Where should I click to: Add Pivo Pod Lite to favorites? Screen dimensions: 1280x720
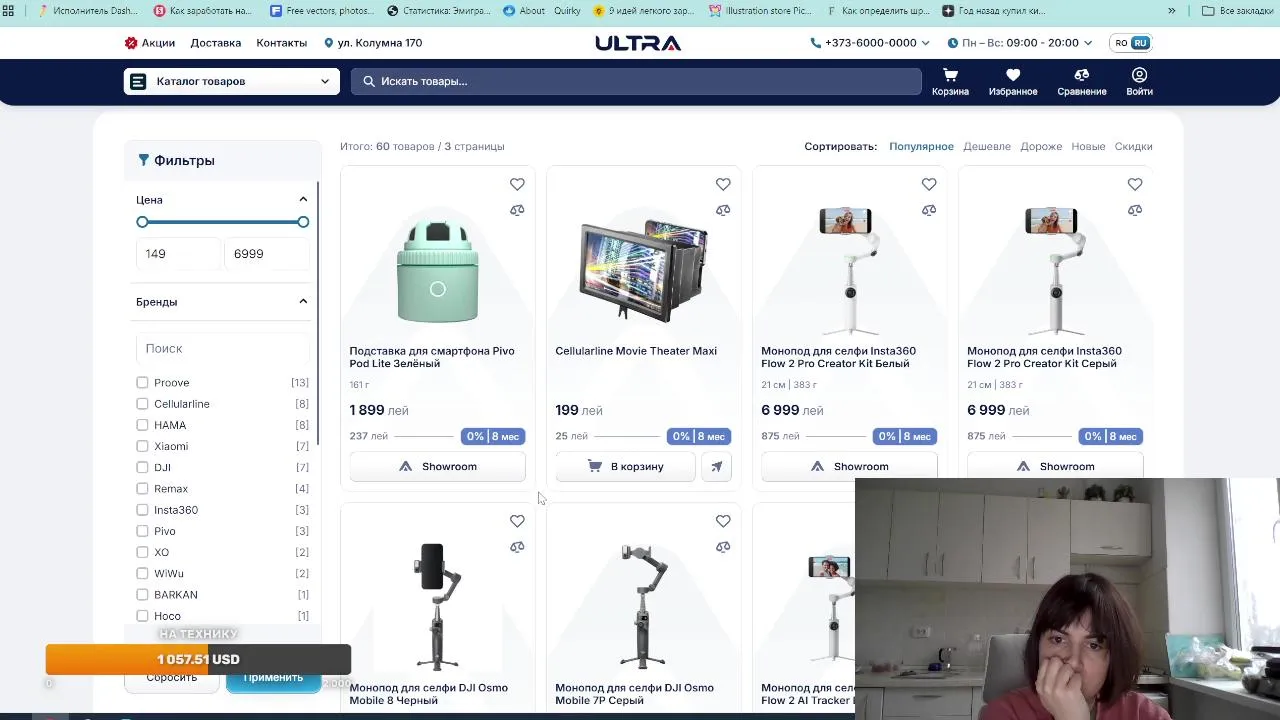[517, 184]
